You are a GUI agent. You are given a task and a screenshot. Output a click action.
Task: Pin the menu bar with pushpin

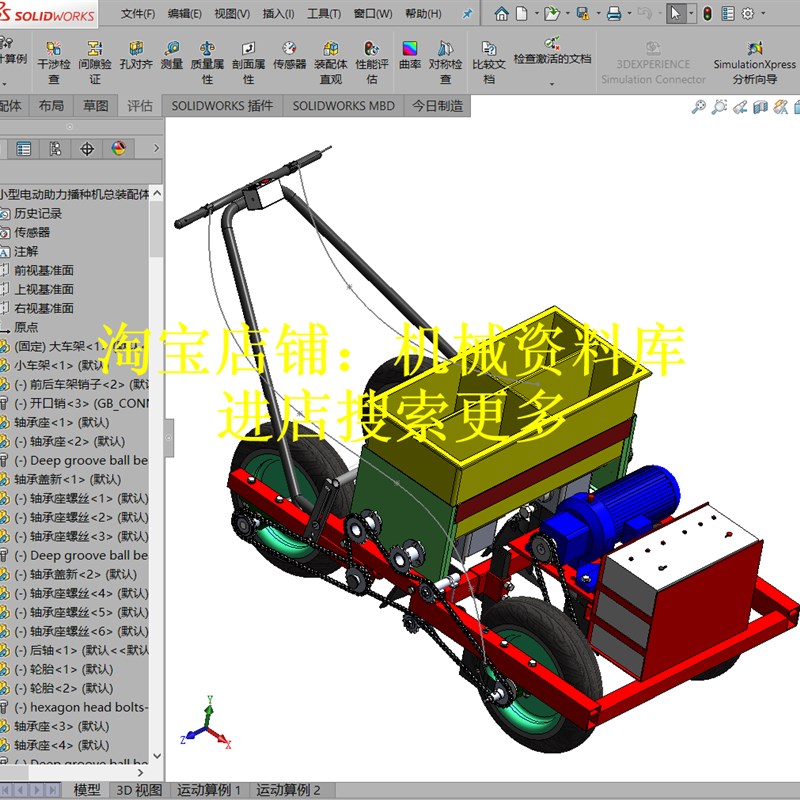coord(467,14)
